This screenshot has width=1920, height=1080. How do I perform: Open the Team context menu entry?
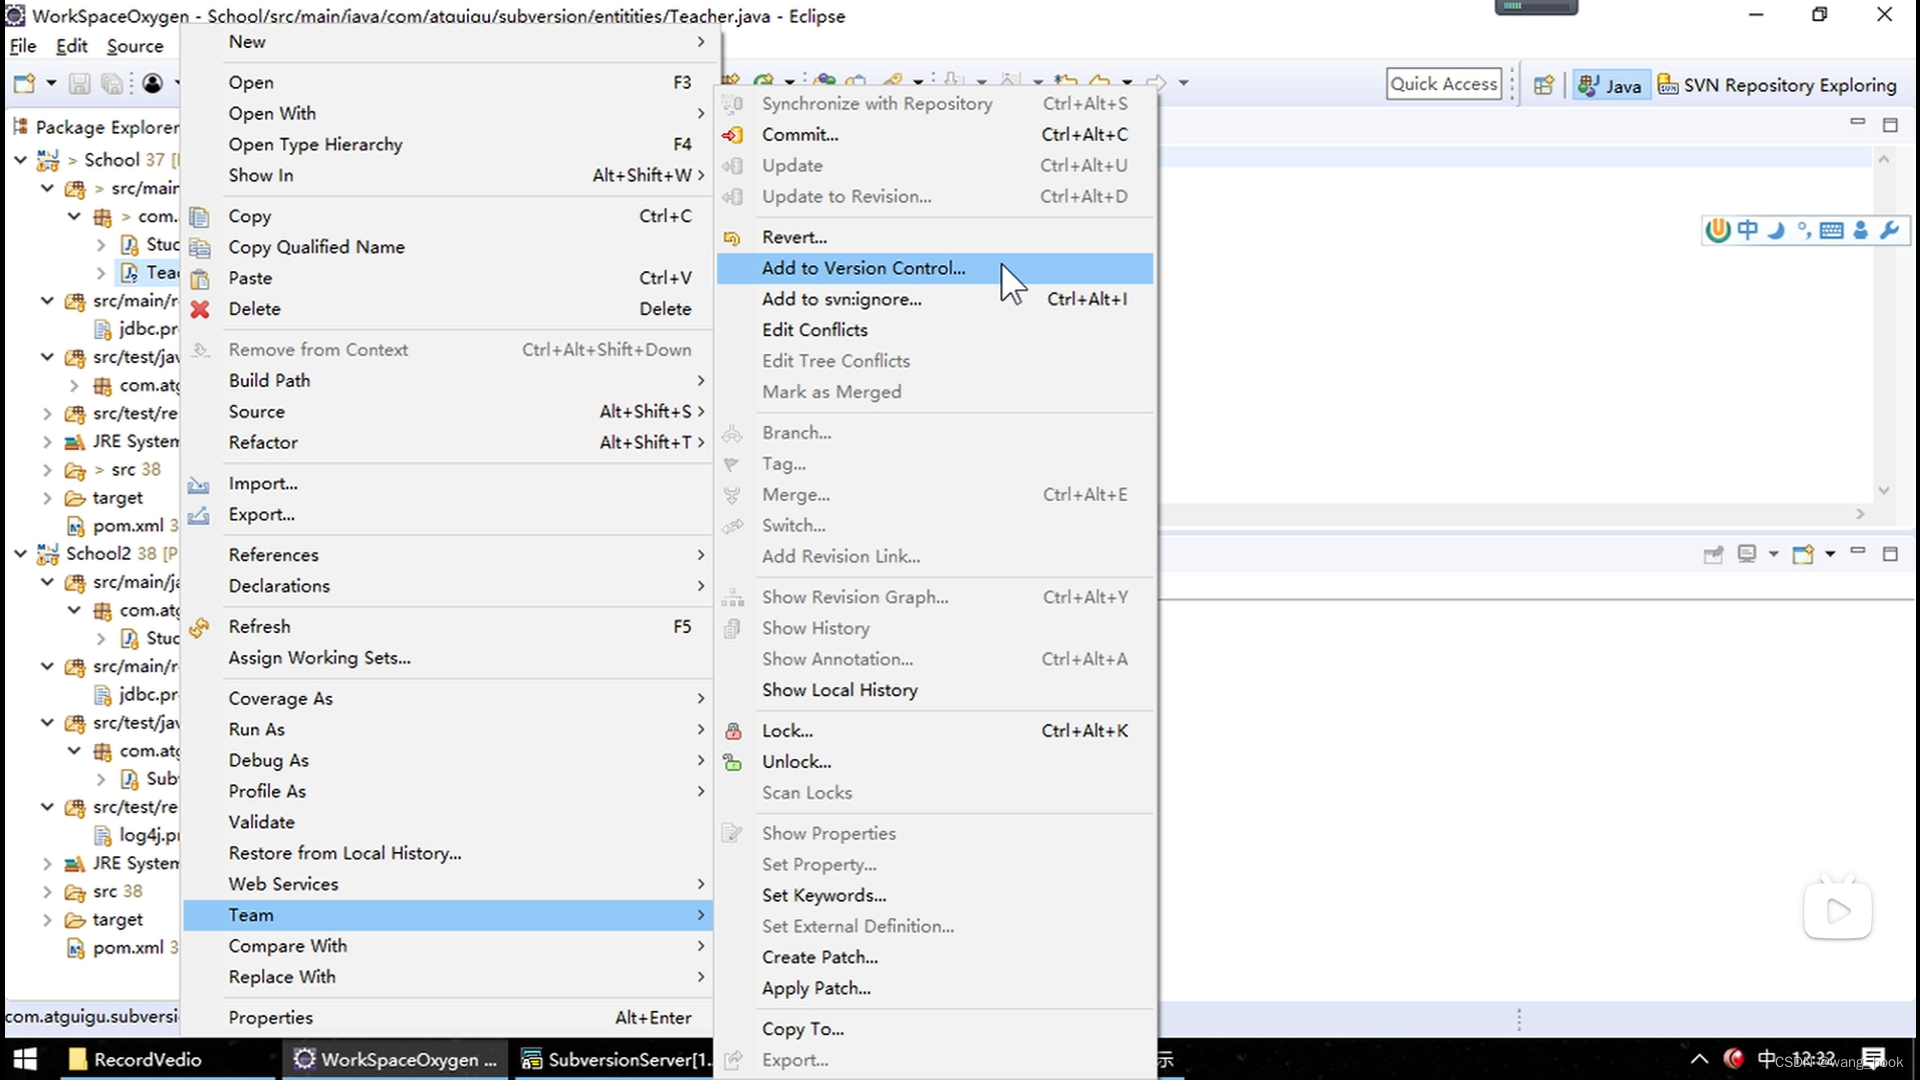click(x=447, y=915)
